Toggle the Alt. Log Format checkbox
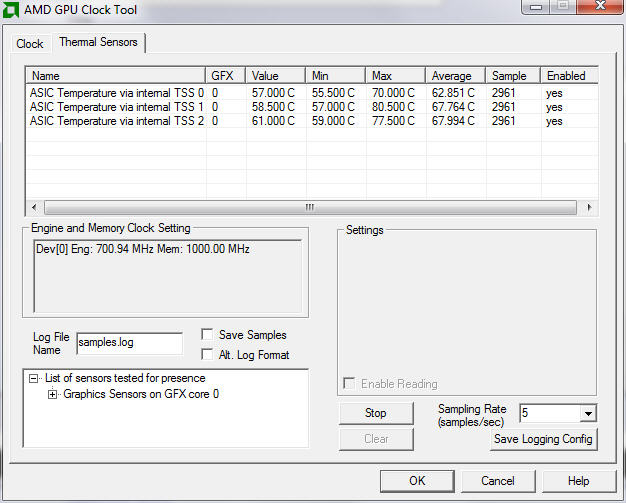 tap(207, 354)
